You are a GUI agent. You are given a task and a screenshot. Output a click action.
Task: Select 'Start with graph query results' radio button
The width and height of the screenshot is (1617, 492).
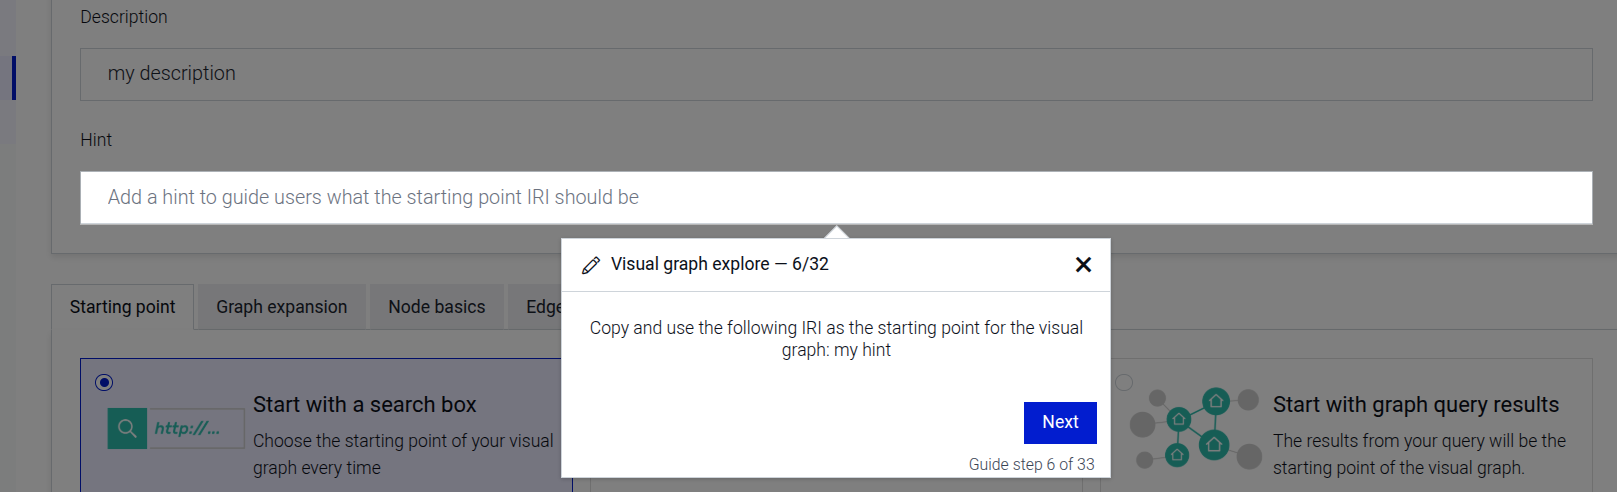[x=1124, y=383]
